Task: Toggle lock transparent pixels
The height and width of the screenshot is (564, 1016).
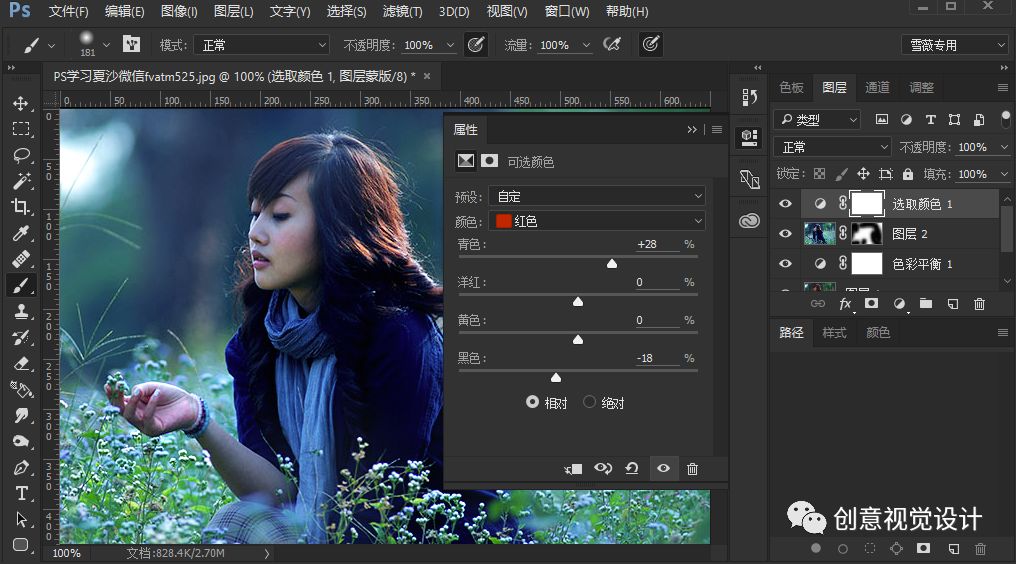Action: [820, 174]
